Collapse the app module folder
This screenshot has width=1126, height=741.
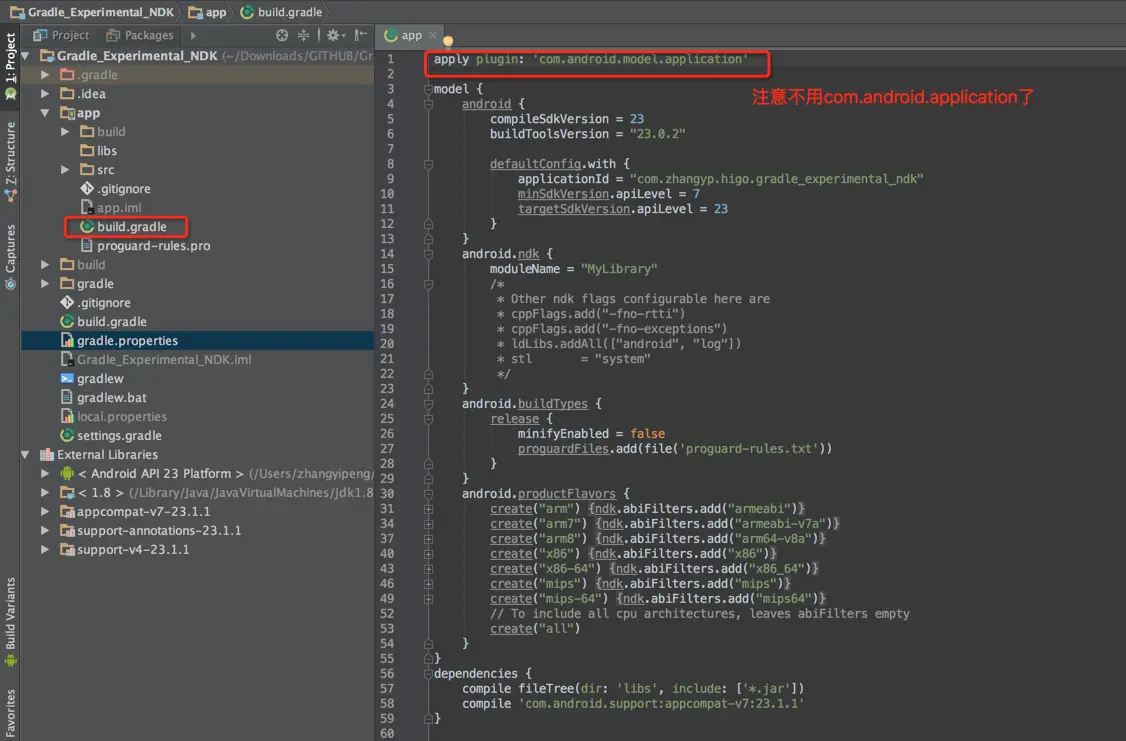[45, 113]
